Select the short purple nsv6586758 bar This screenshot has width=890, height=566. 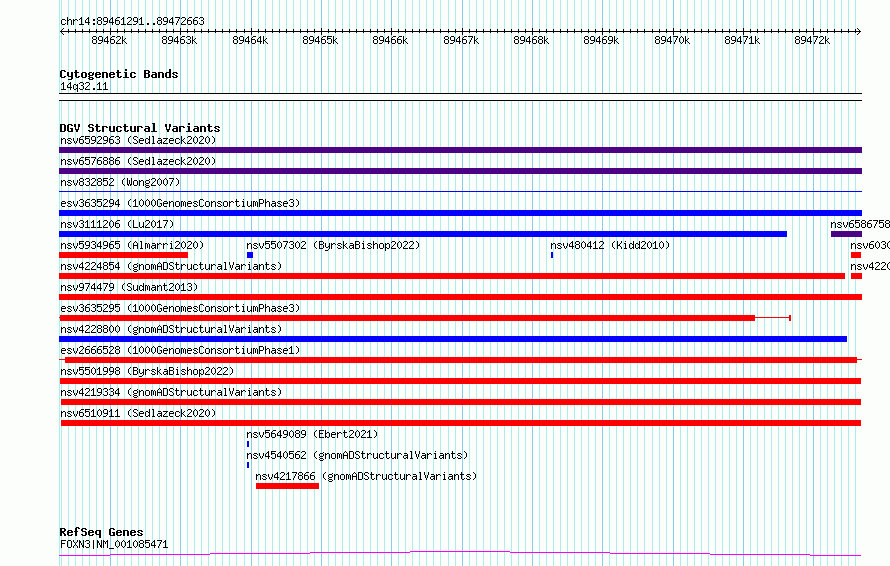pos(846,234)
